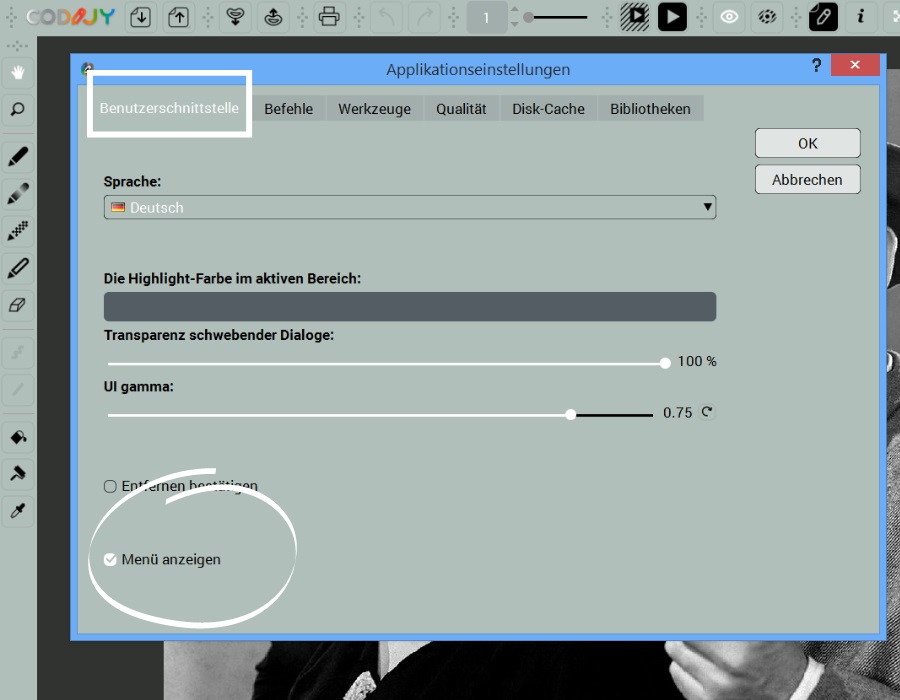Click the dark Highlight-Farbe color bar
The image size is (900, 700).
[410, 306]
